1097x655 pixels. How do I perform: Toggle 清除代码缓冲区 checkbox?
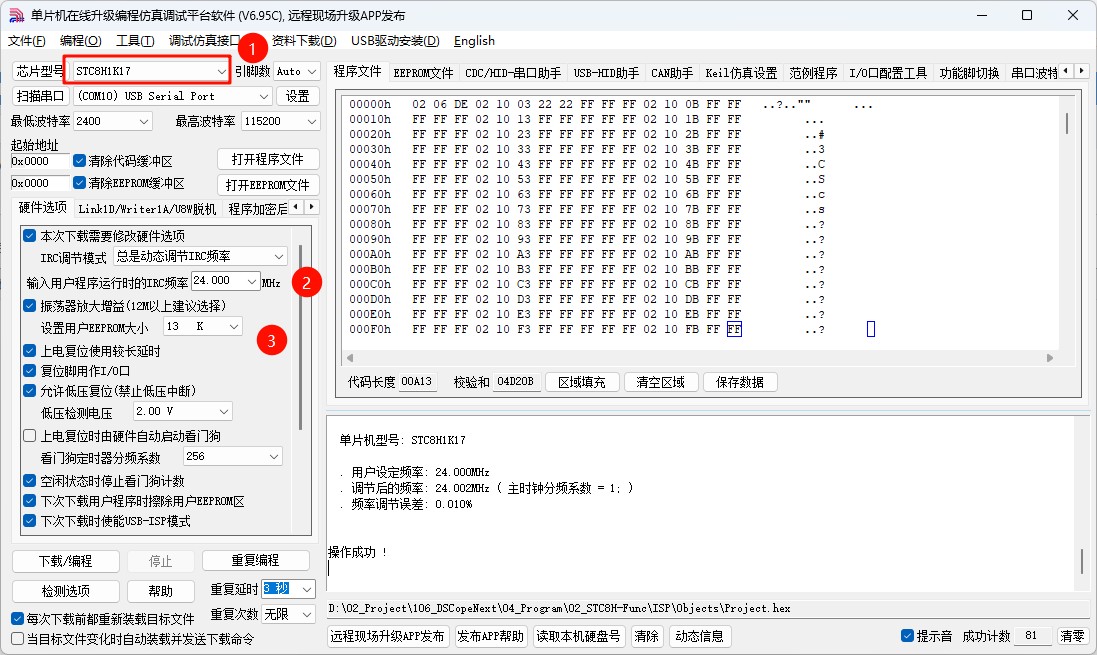tap(80, 161)
